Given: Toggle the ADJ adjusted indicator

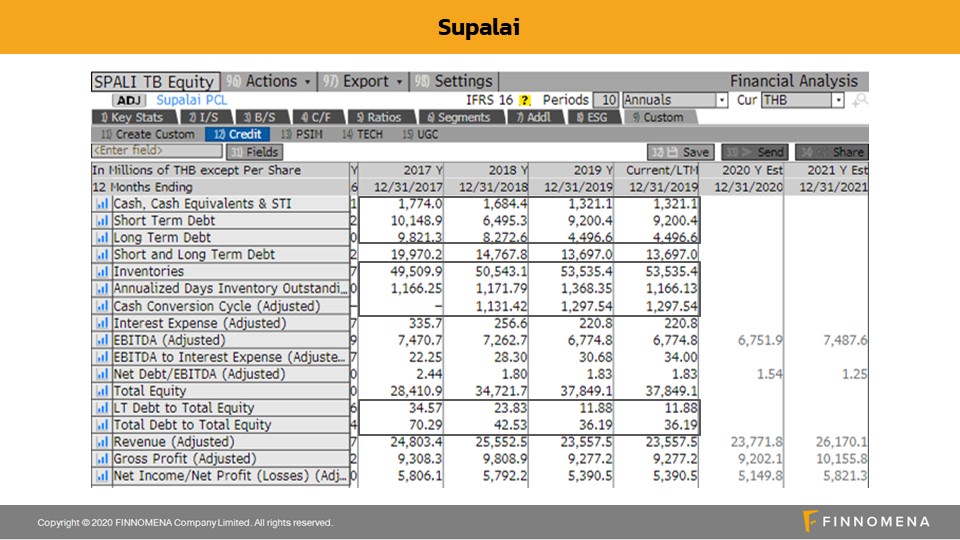Looking at the screenshot, I should [128, 101].
